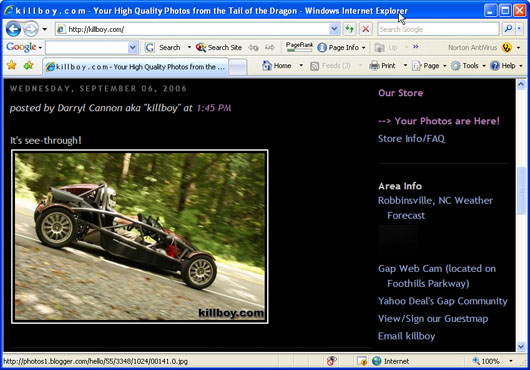530x370 pixels.
Task: Click the Norton AntiVirus icon
Action: coord(506,48)
